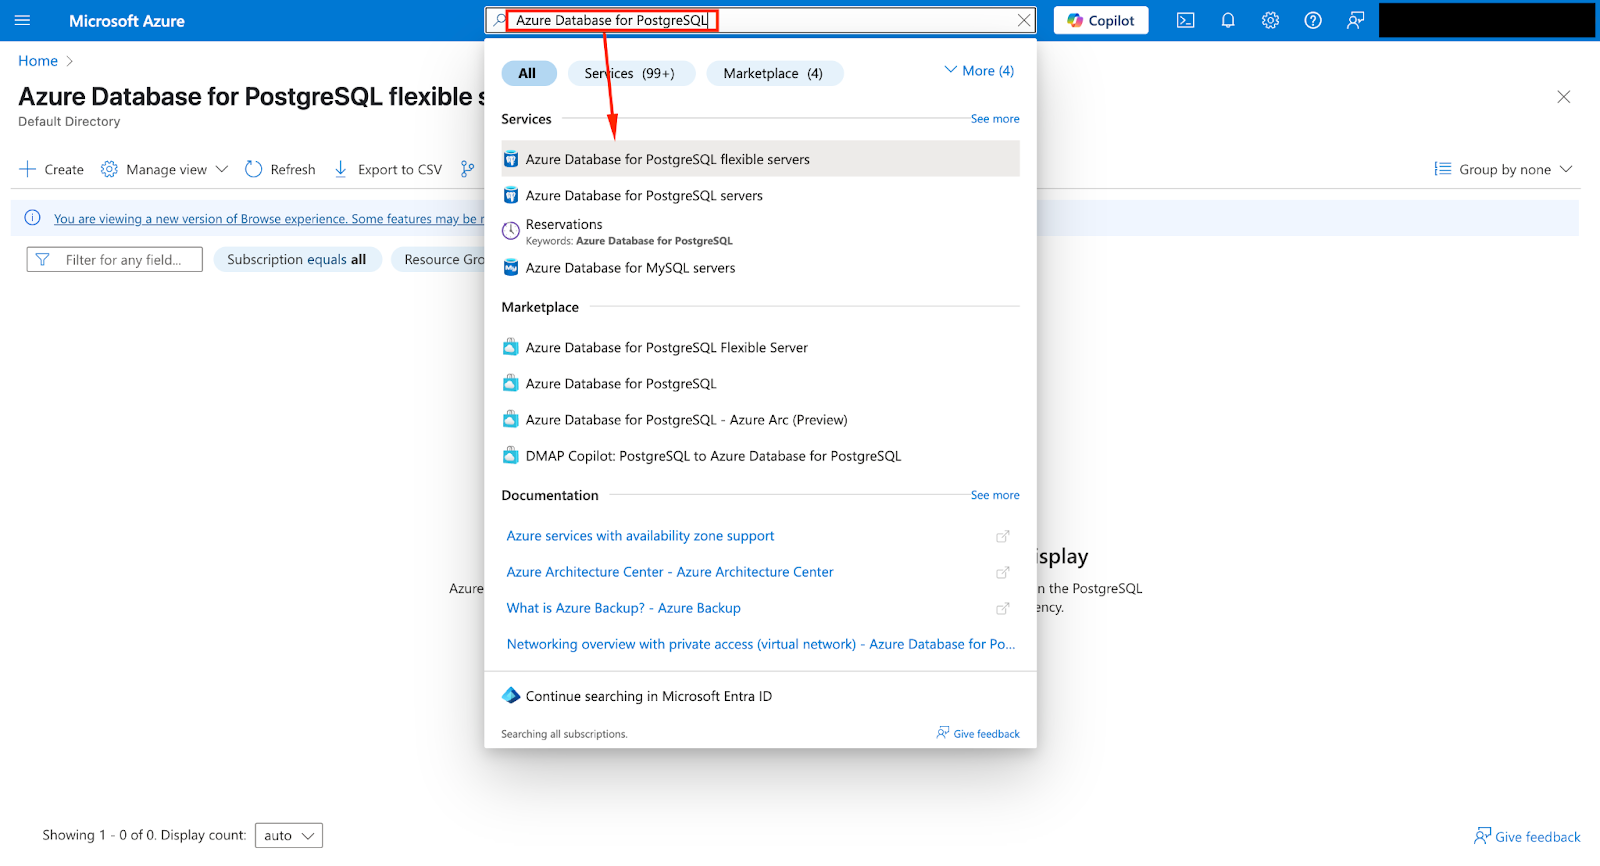Image resolution: width=1600 pixels, height=866 pixels.
Task: Open the top bar feedback icon
Action: 1355,20
